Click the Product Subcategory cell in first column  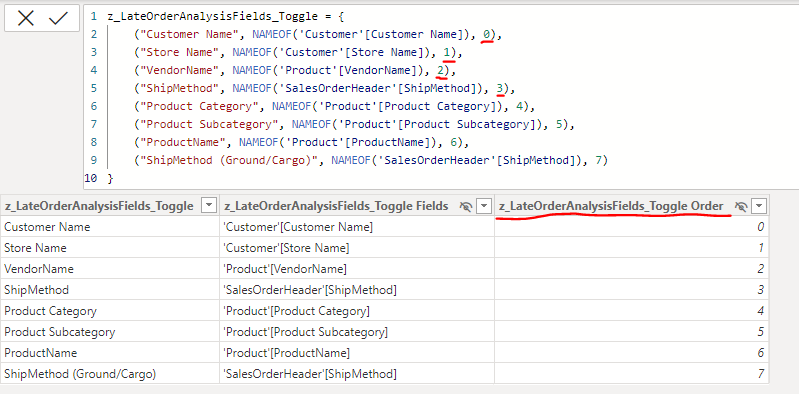tap(110, 332)
